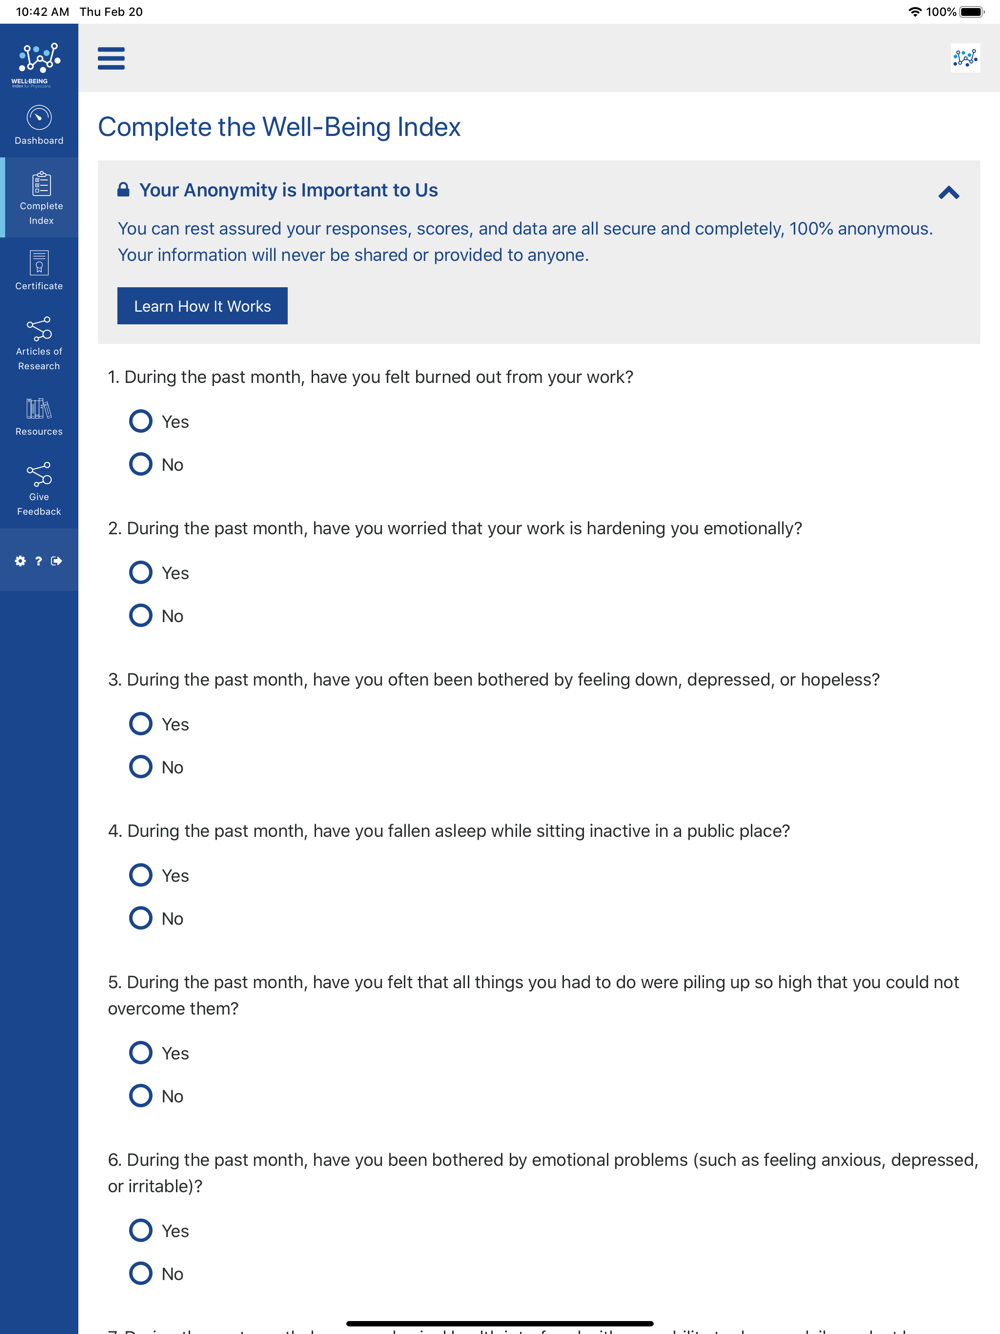
Task: Select Yes for feeling down, depressed question
Action: click(x=141, y=723)
